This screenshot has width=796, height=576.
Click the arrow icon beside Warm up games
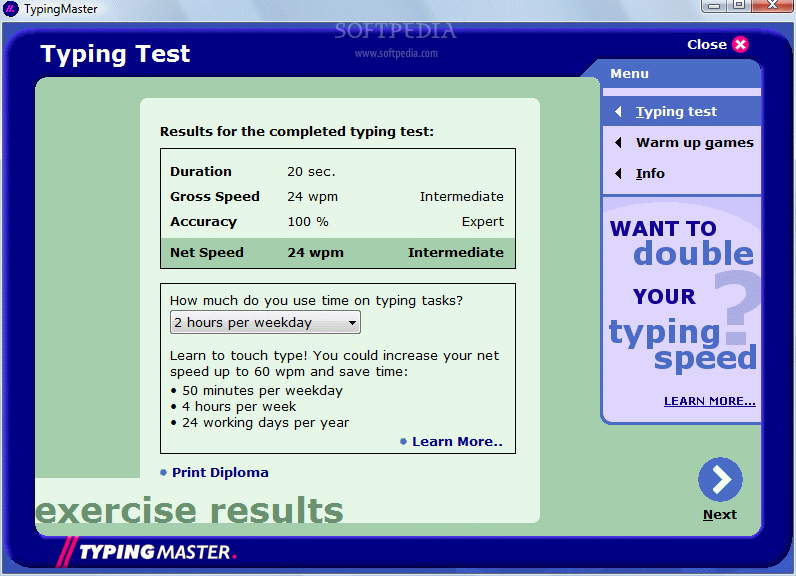(618, 143)
